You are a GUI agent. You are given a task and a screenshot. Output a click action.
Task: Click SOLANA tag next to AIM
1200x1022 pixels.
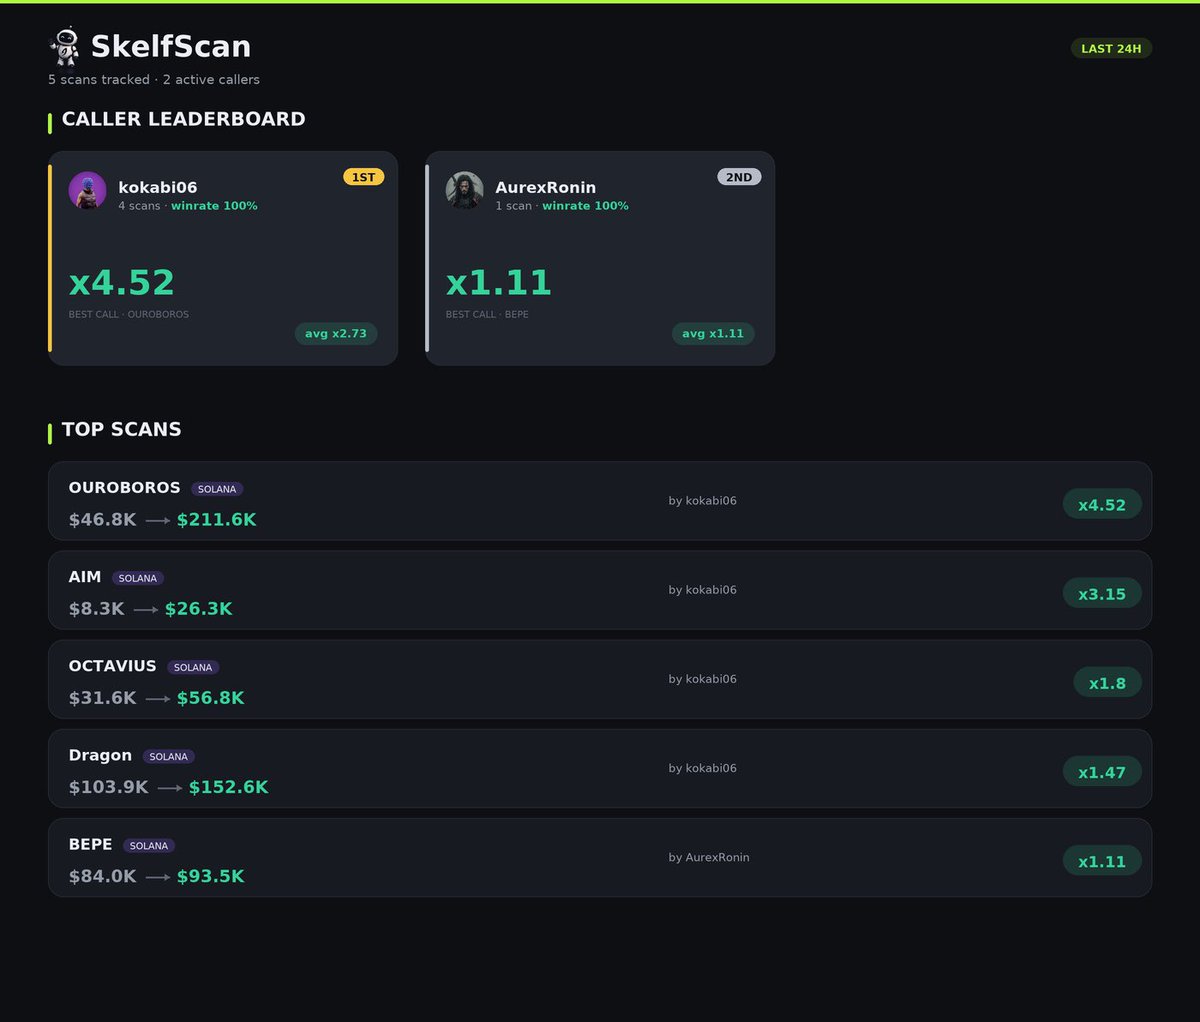coord(138,578)
